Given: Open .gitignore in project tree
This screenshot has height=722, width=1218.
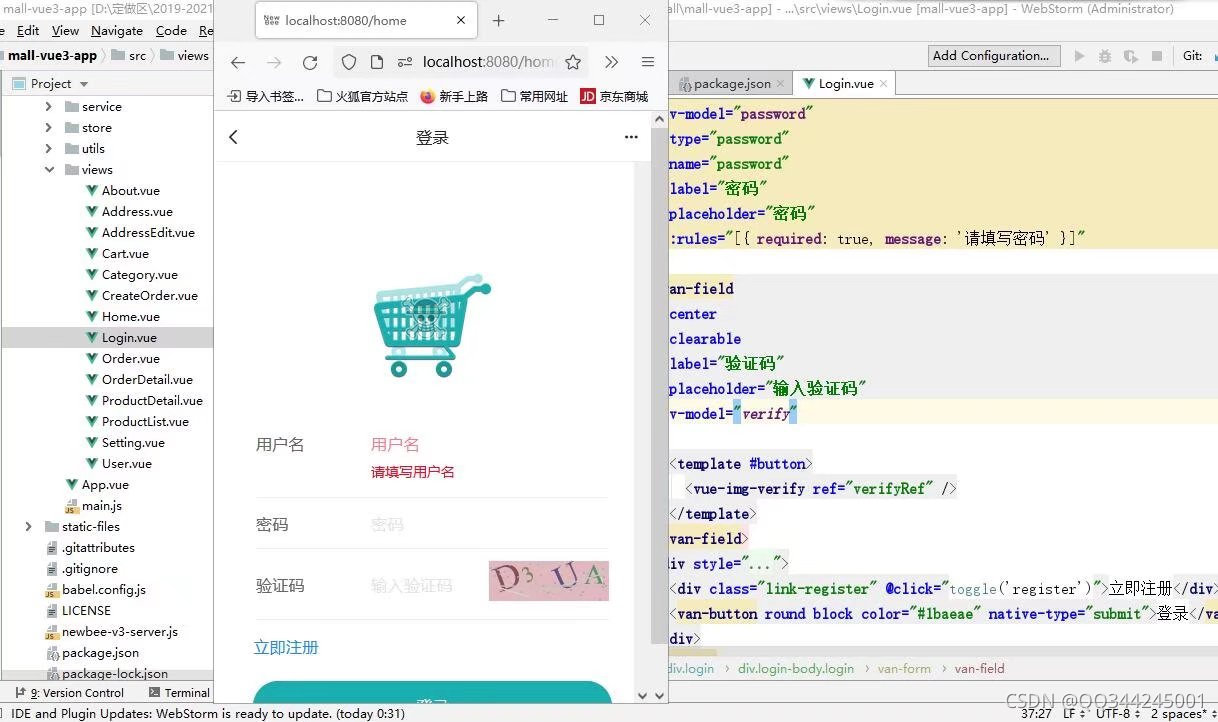Looking at the screenshot, I should coord(89,568).
